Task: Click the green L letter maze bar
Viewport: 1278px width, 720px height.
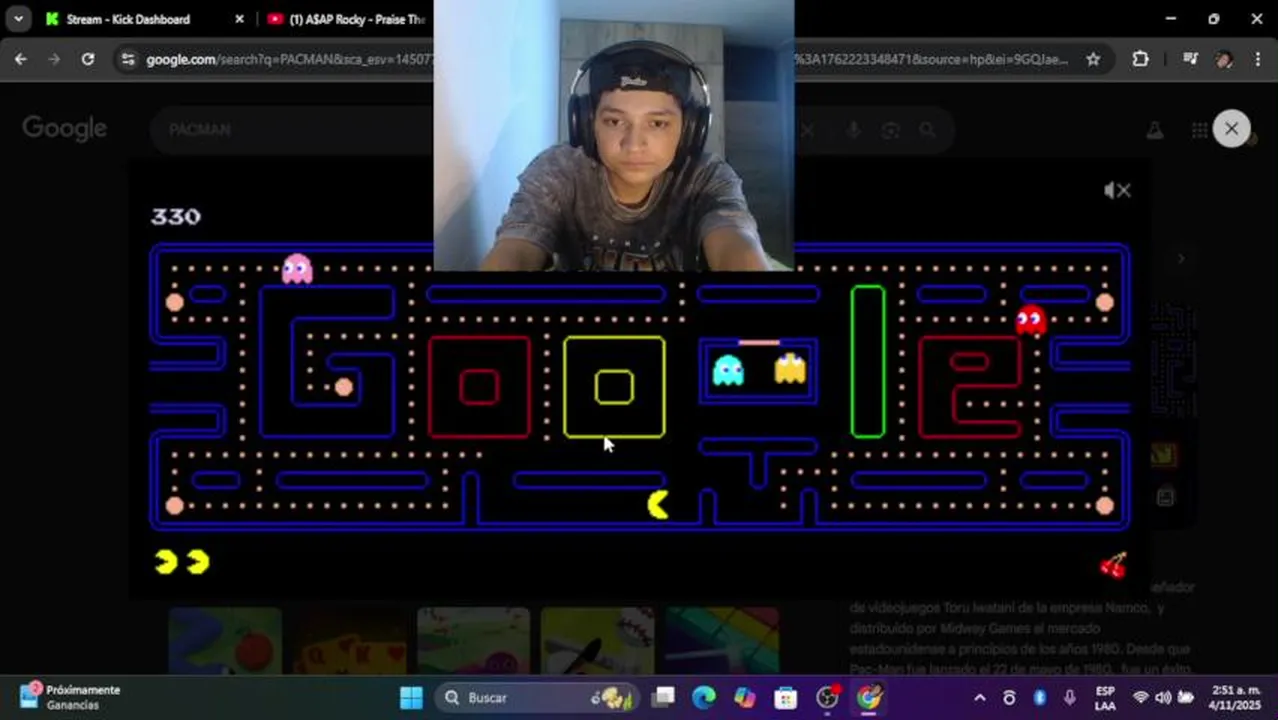Action: [x=868, y=361]
